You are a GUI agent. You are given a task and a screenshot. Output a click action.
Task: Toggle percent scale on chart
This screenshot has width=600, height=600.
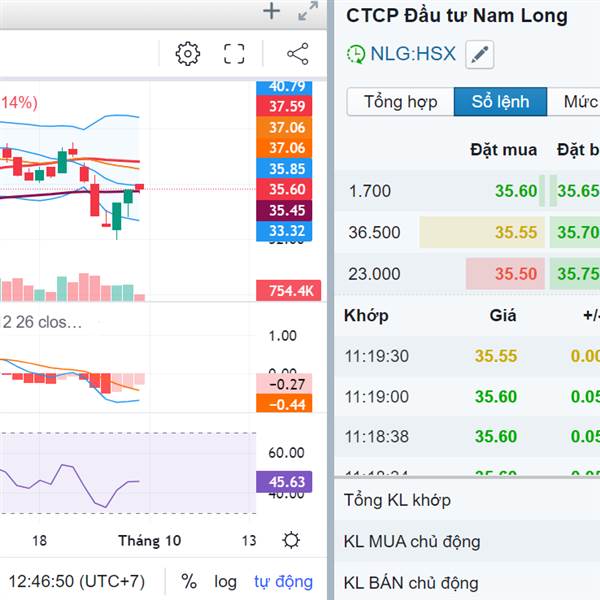189,581
